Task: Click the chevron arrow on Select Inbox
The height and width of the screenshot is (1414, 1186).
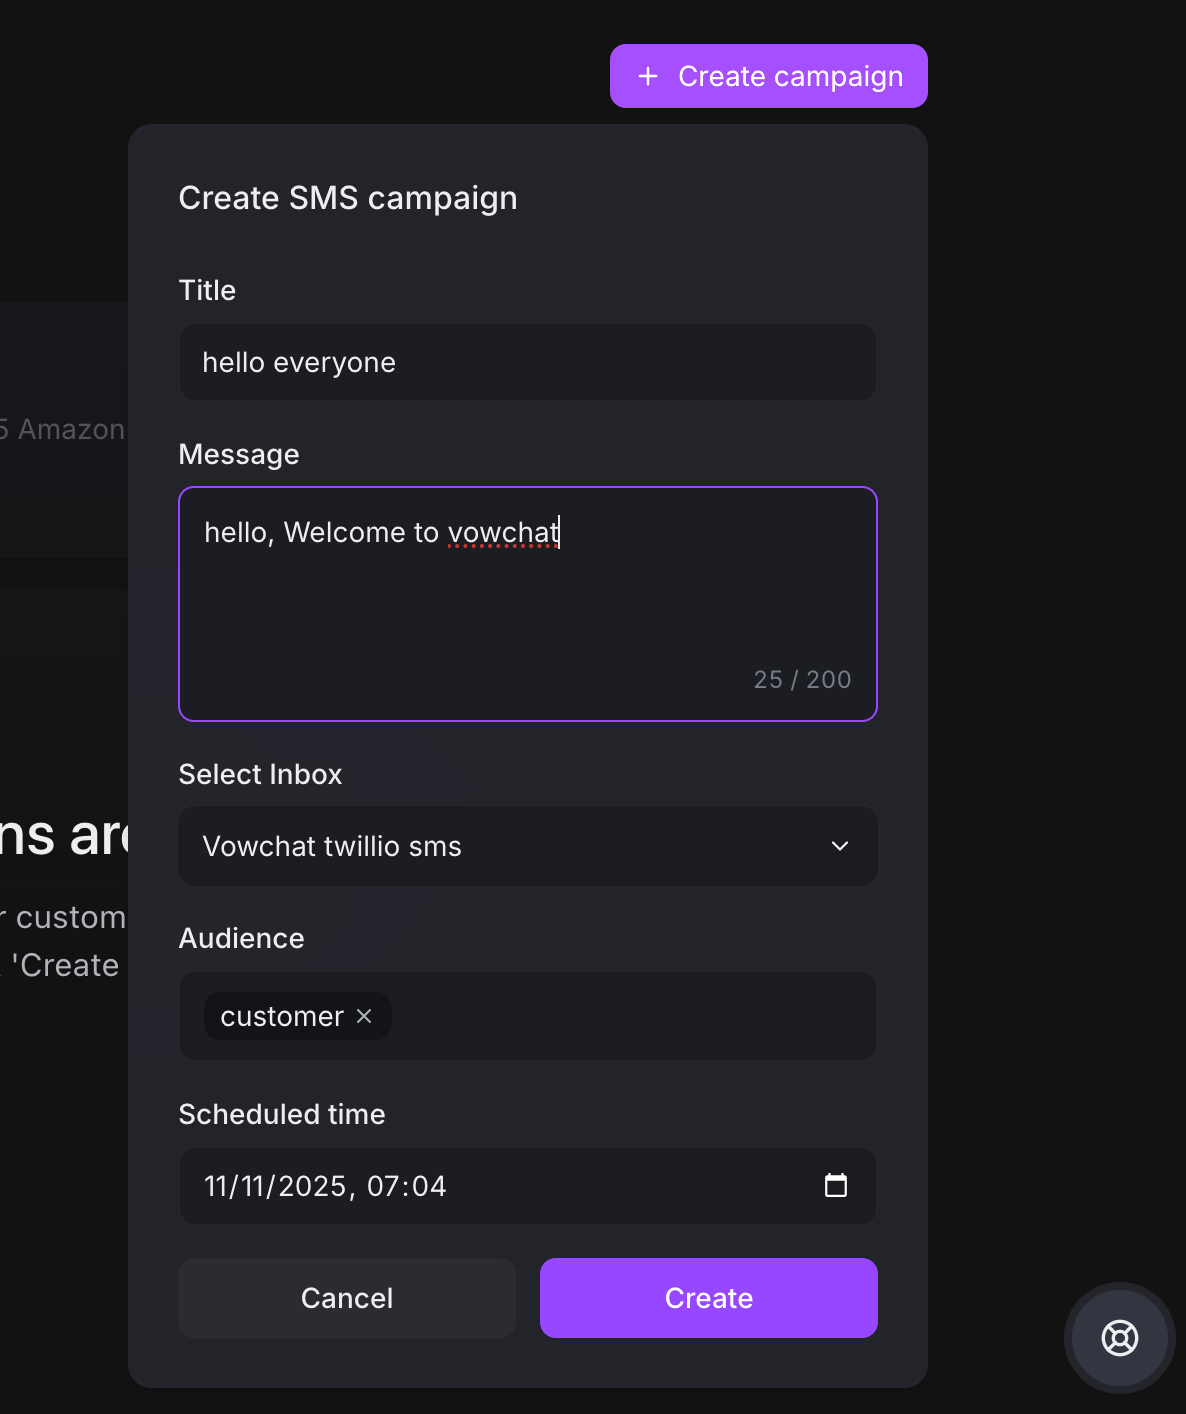Action: pyautogui.click(x=840, y=846)
